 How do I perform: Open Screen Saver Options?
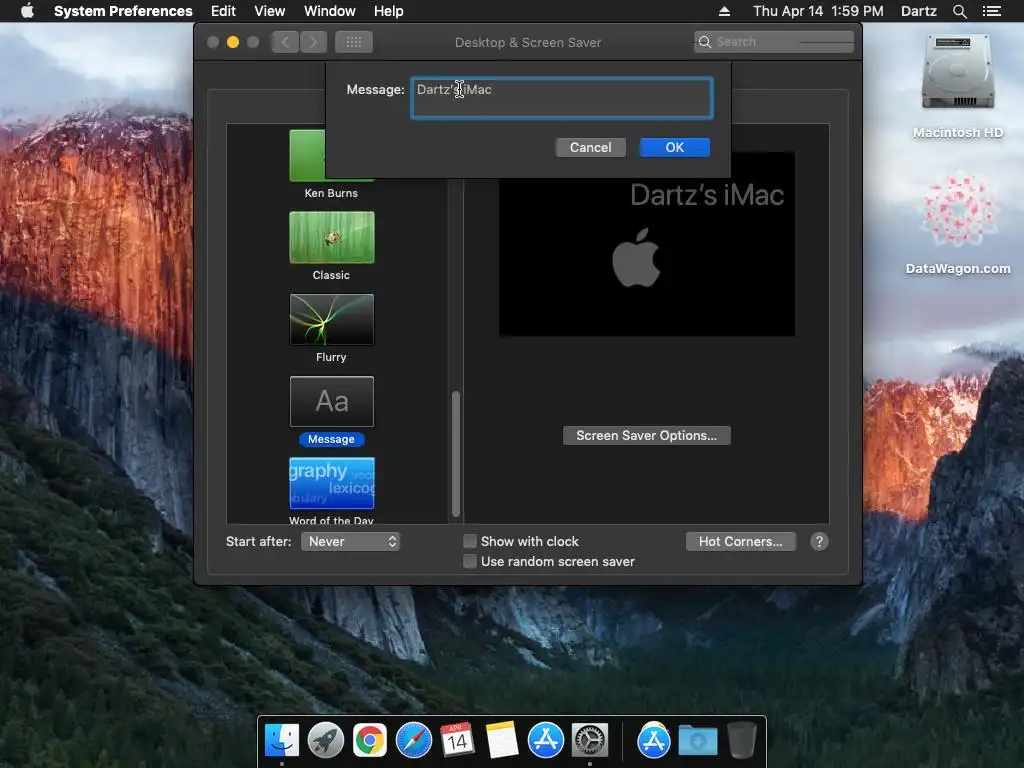pos(647,436)
